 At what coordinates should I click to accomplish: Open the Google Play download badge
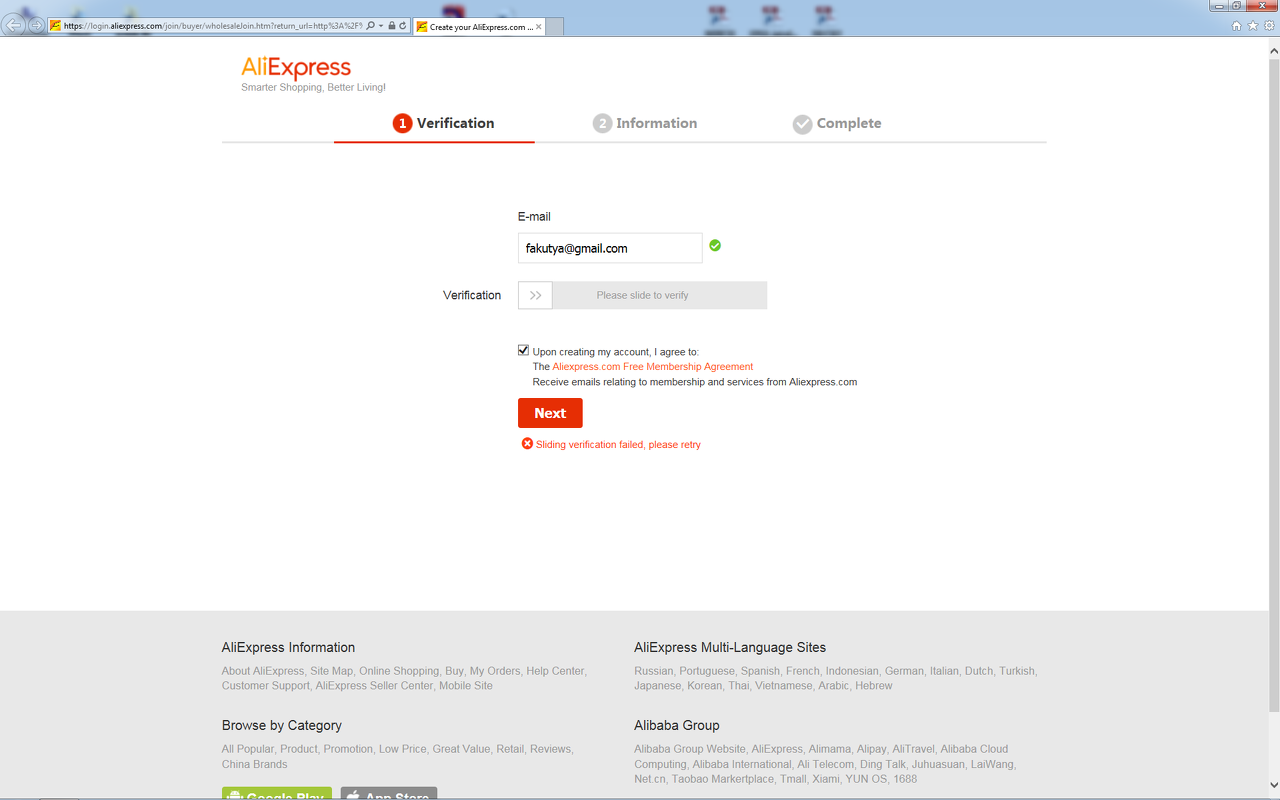pos(277,794)
